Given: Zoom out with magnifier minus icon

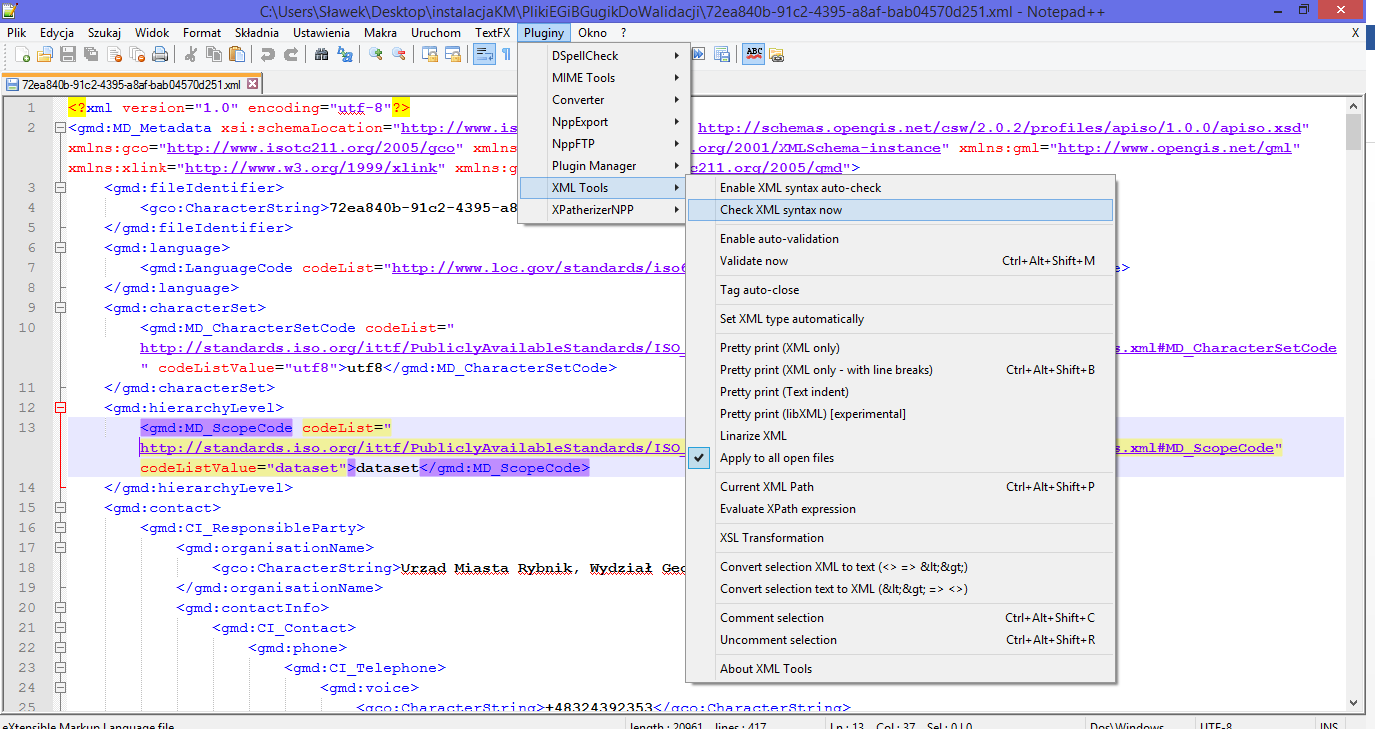Looking at the screenshot, I should click(399, 54).
